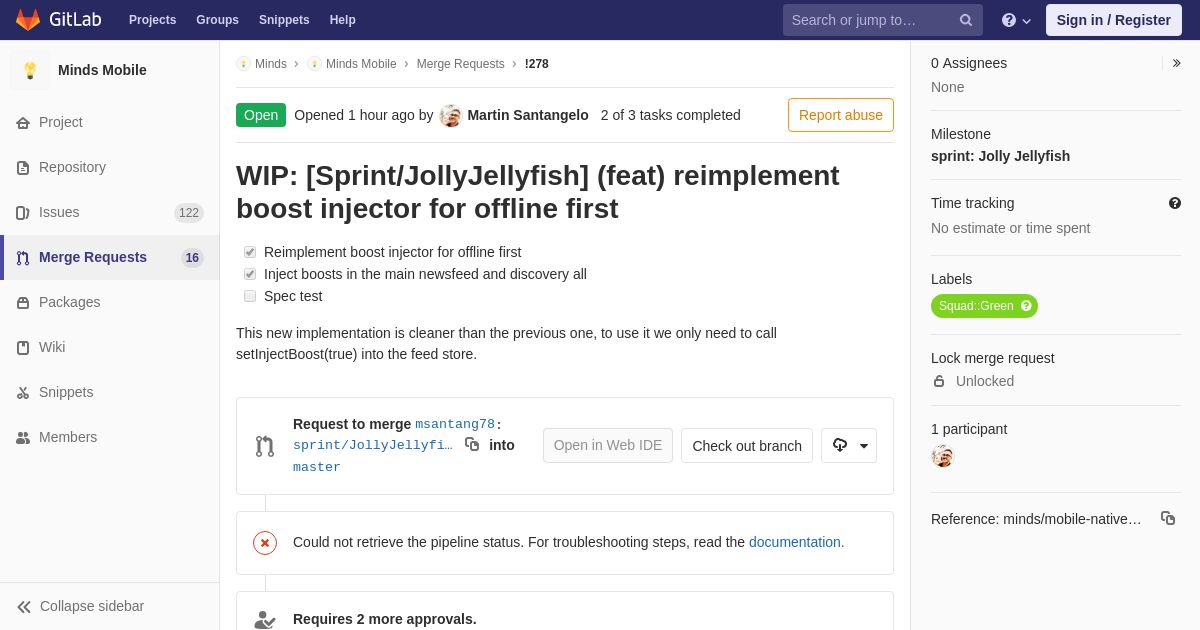Copy the source branch name icon

(472, 444)
